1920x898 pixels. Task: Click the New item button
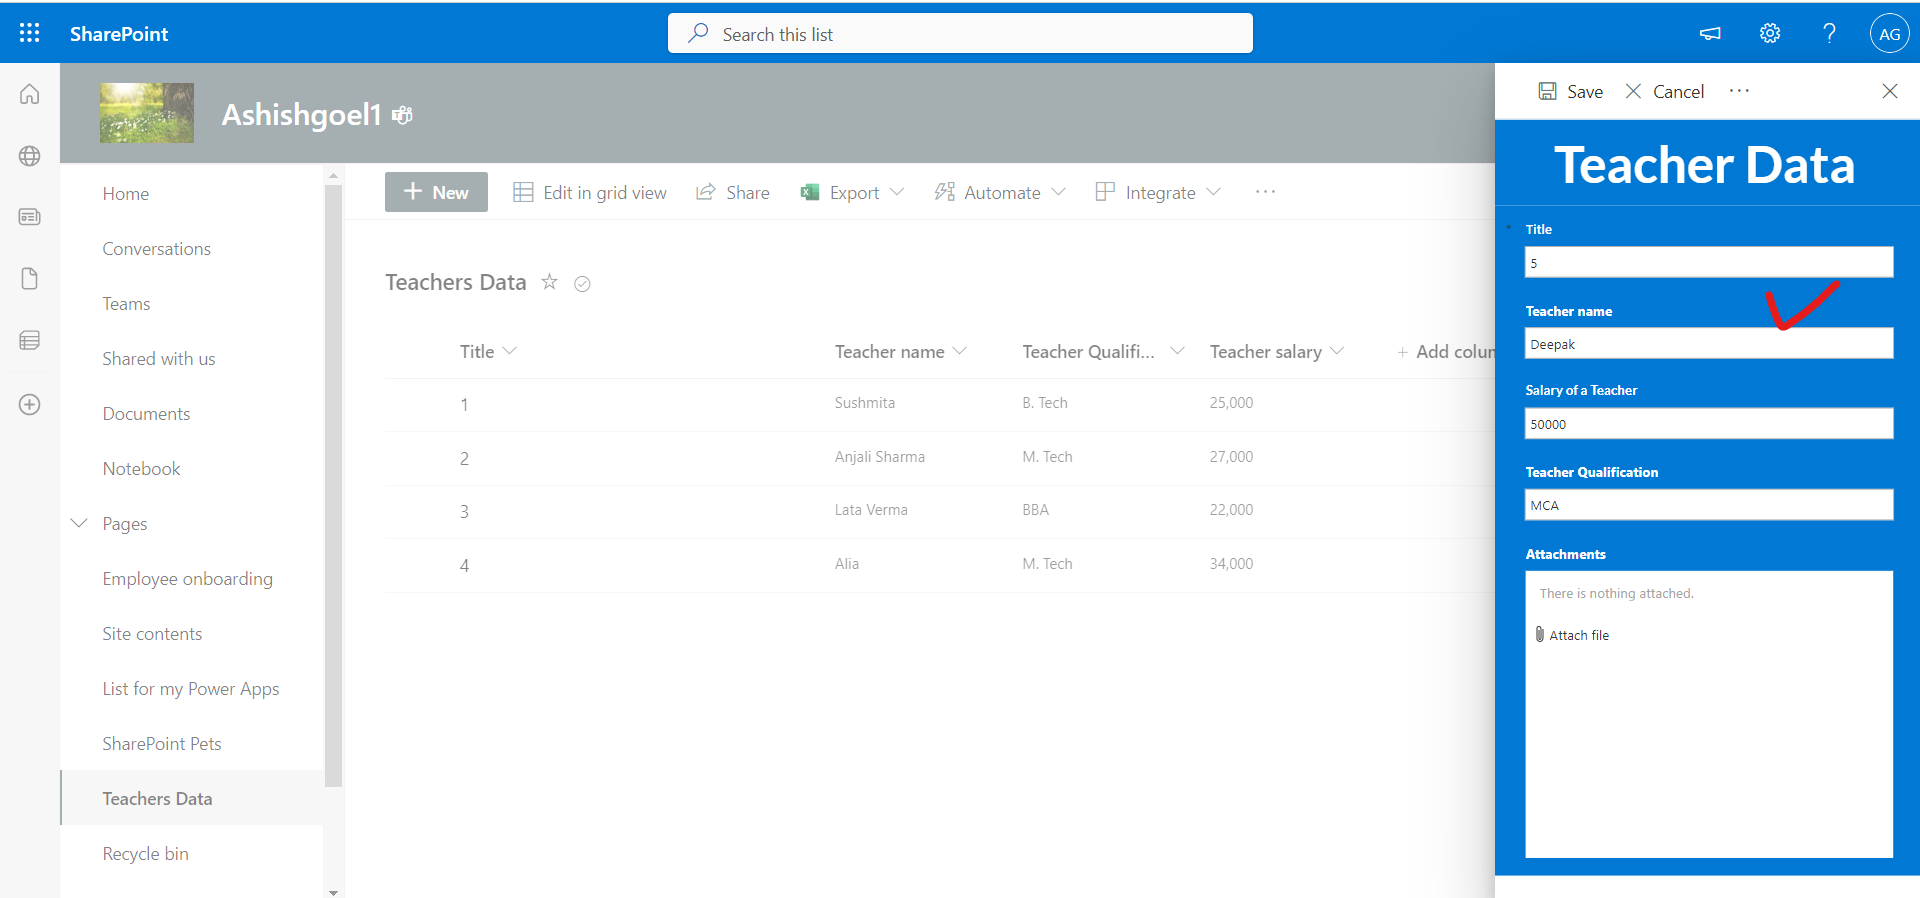[x=436, y=192]
